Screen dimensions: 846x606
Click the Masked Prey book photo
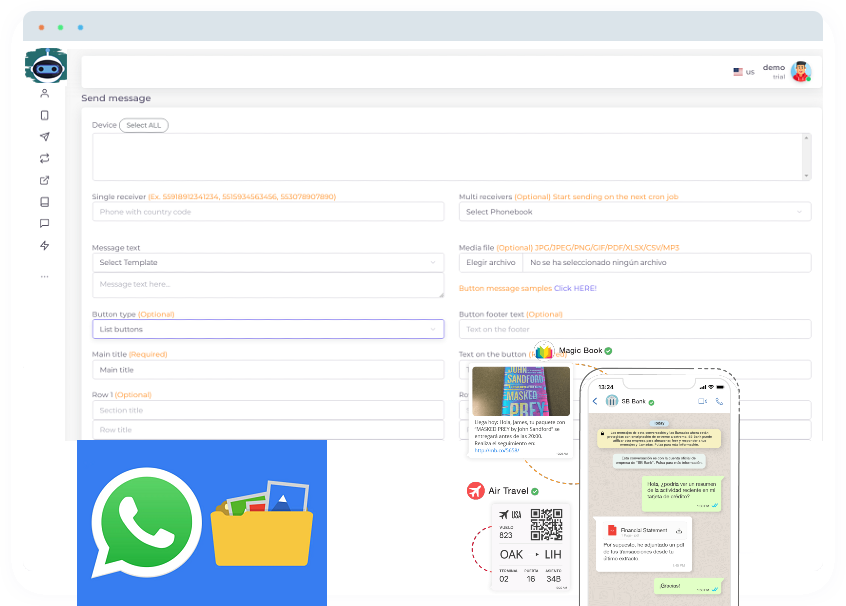point(521,391)
